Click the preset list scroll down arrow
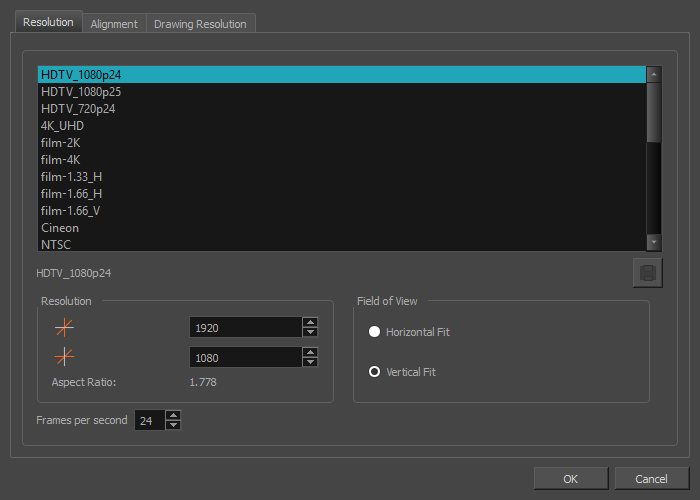700x500 pixels. click(654, 242)
